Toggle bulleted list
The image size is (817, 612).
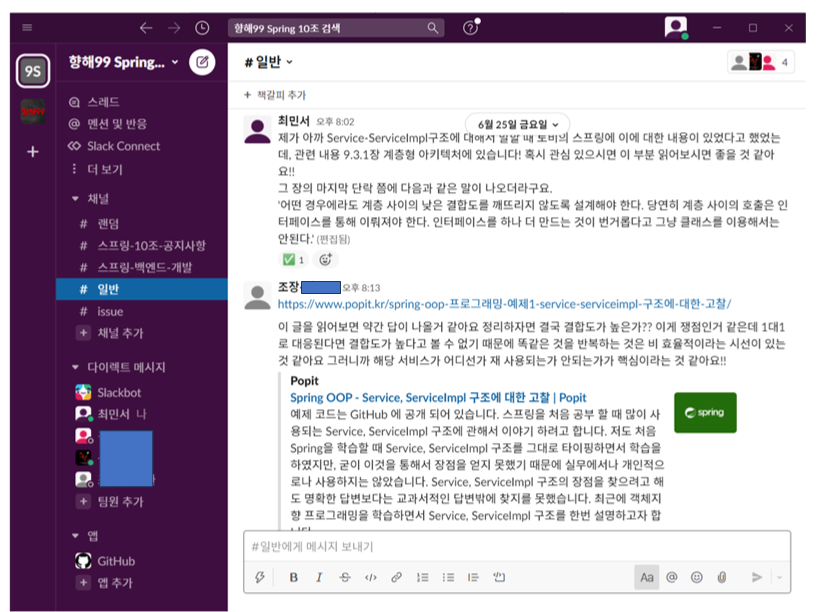[x=448, y=577]
